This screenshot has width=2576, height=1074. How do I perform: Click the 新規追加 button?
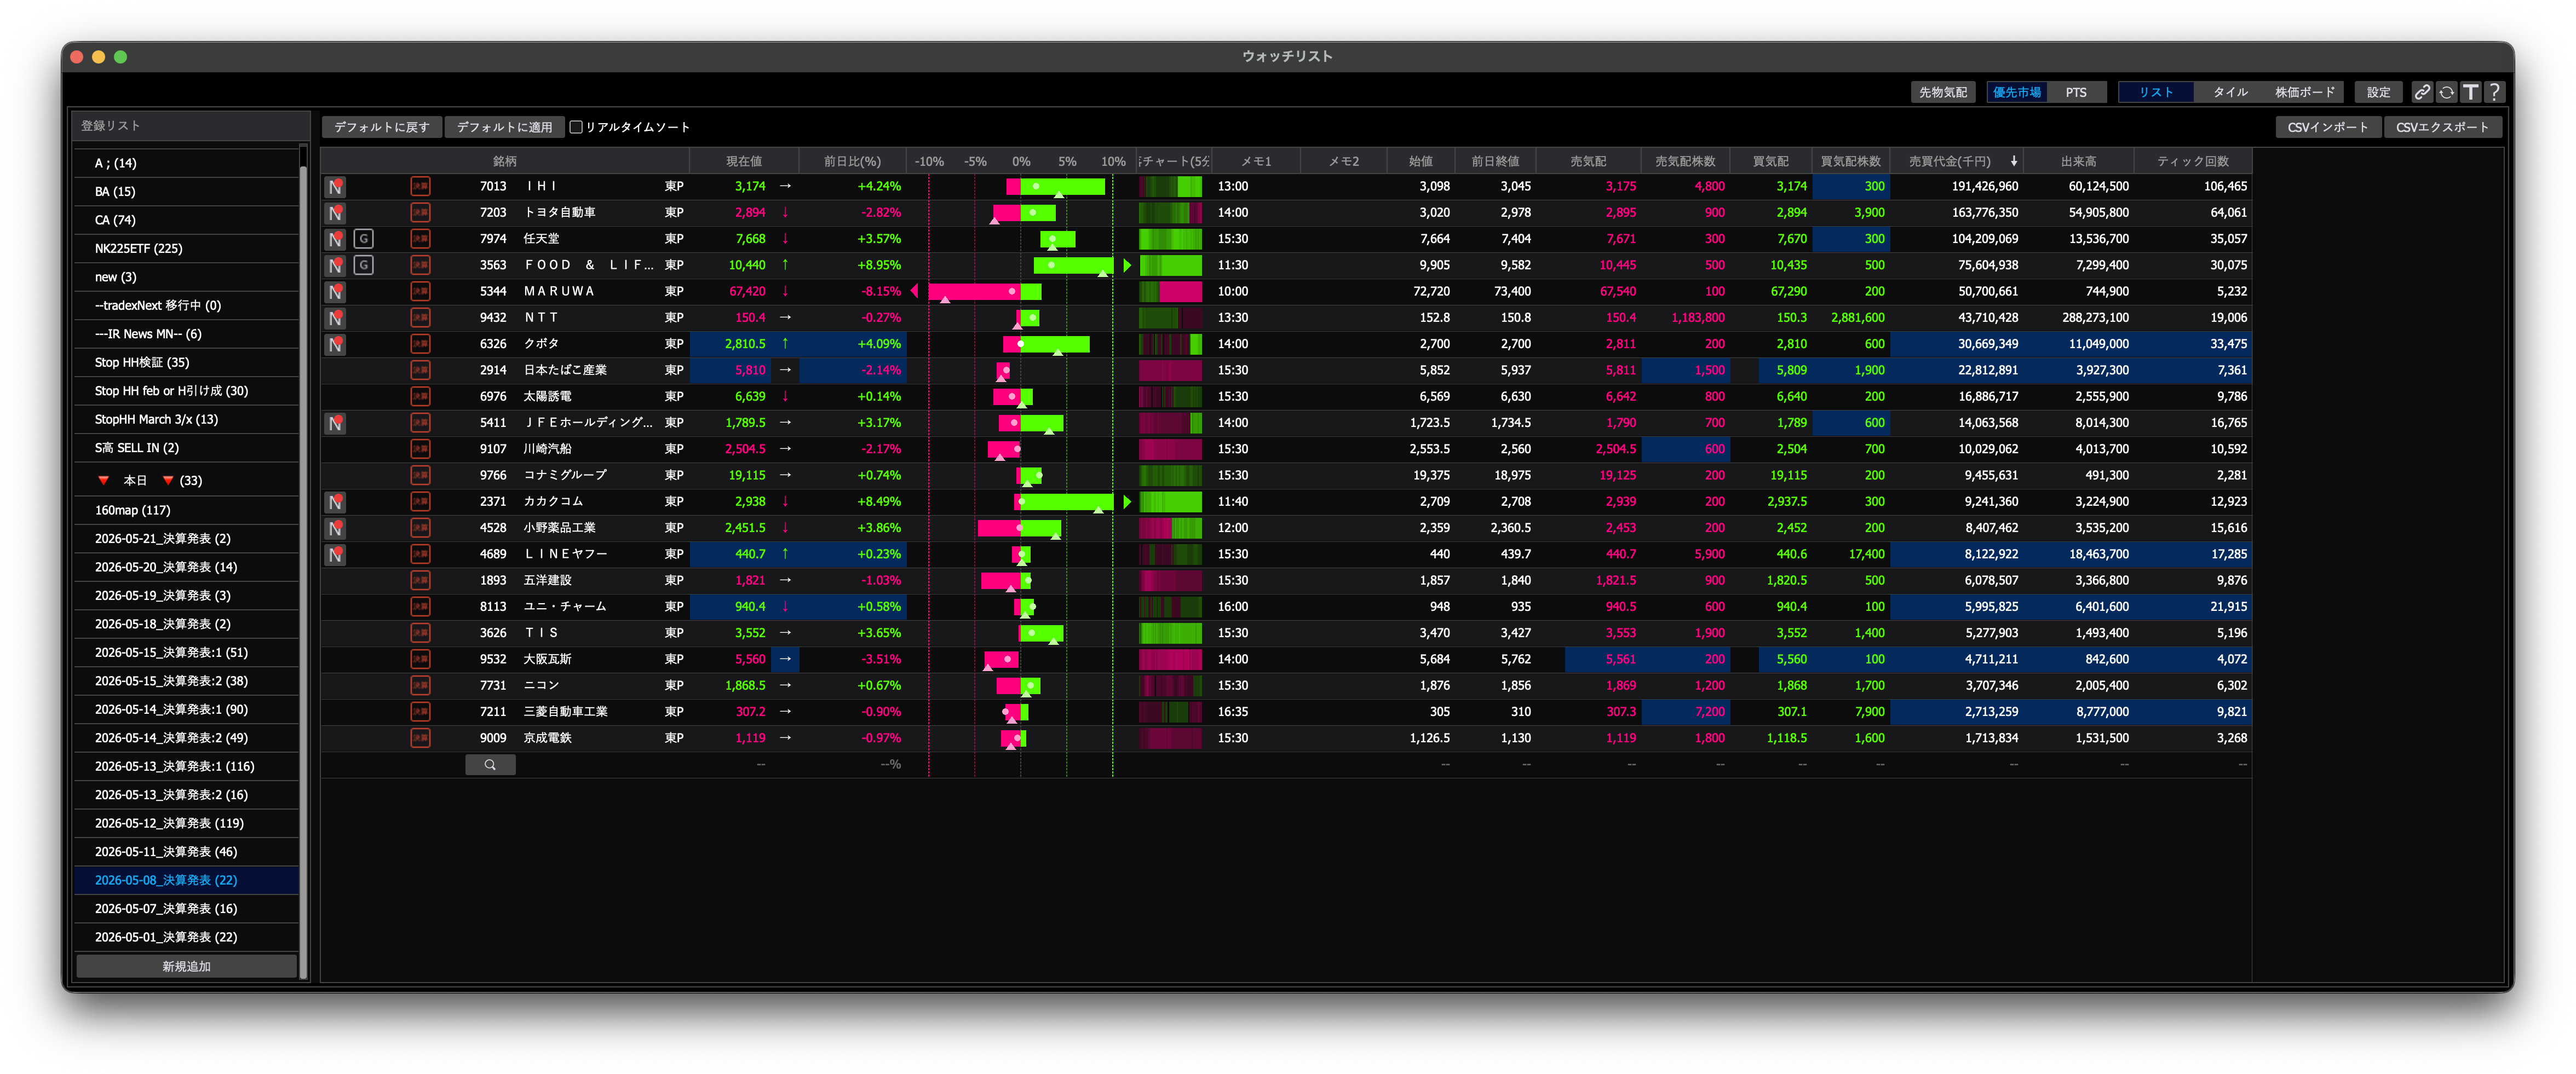pyautogui.click(x=186, y=966)
